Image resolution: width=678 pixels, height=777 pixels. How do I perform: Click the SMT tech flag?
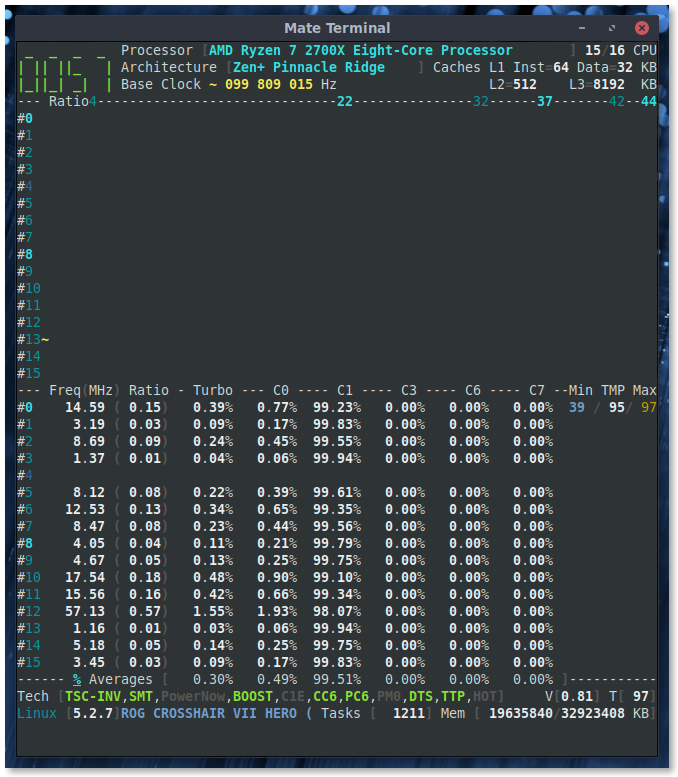pyautogui.click(x=141, y=696)
